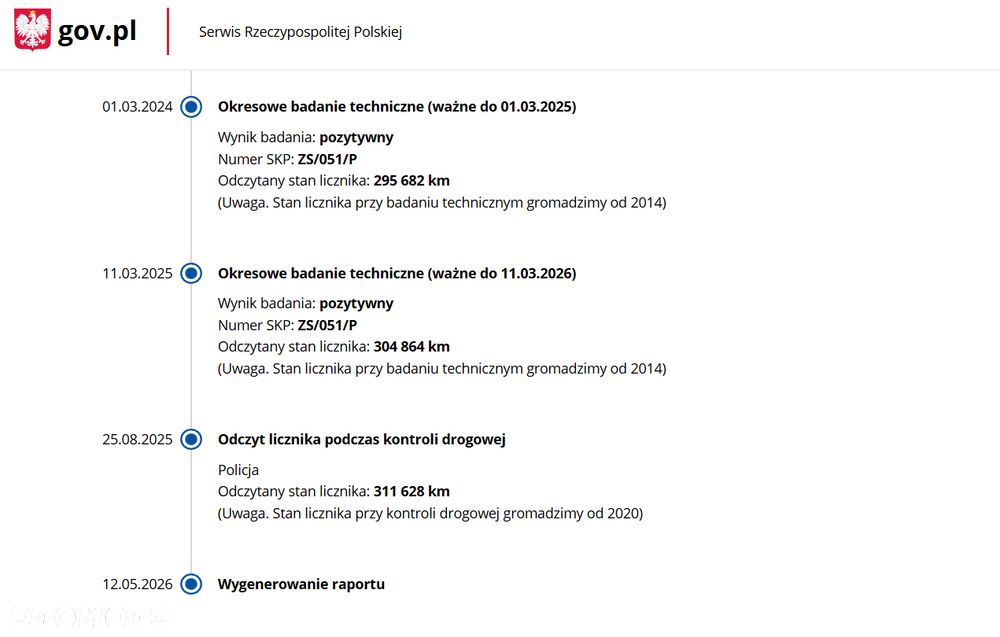Click the Polish eagle emblem logo

33,30
